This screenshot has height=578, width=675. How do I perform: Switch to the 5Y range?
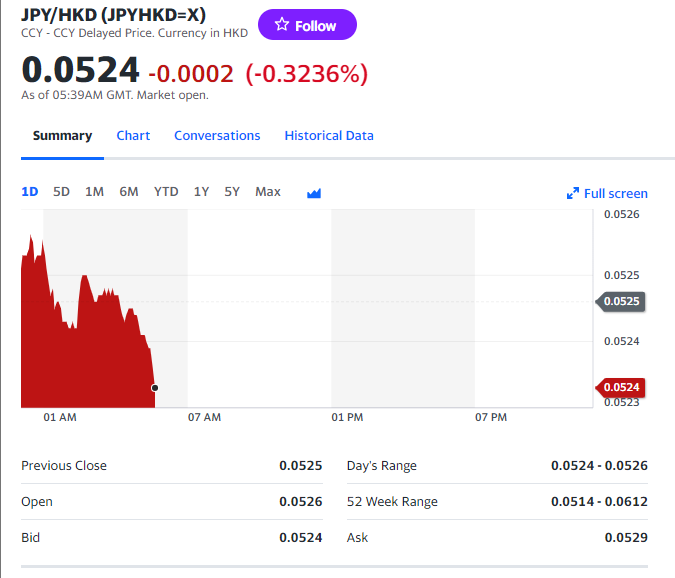coord(232,192)
